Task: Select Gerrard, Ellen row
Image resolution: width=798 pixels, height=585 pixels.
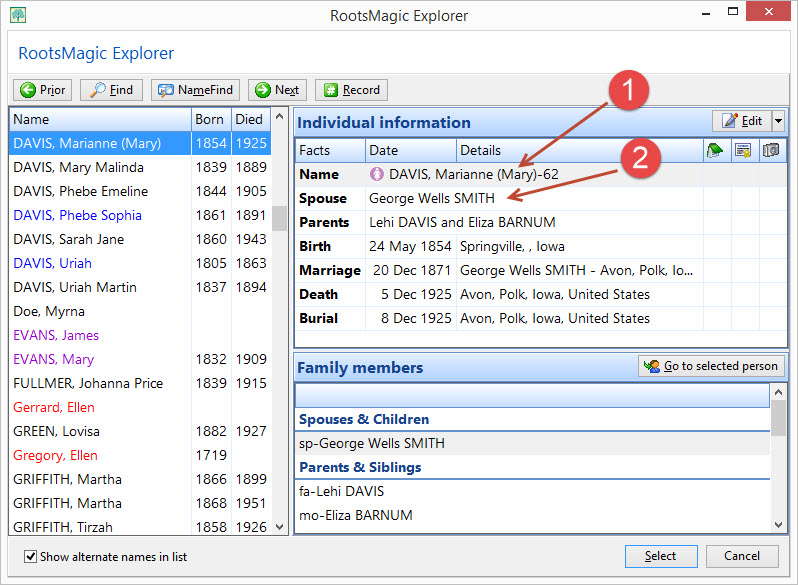Action: pos(140,407)
